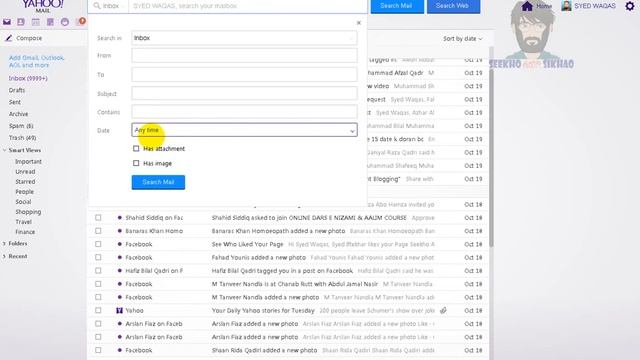Image resolution: width=640 pixels, height=360 pixels.
Task: Select checkbox for Yahoo daily stories email
Action: [98, 311]
